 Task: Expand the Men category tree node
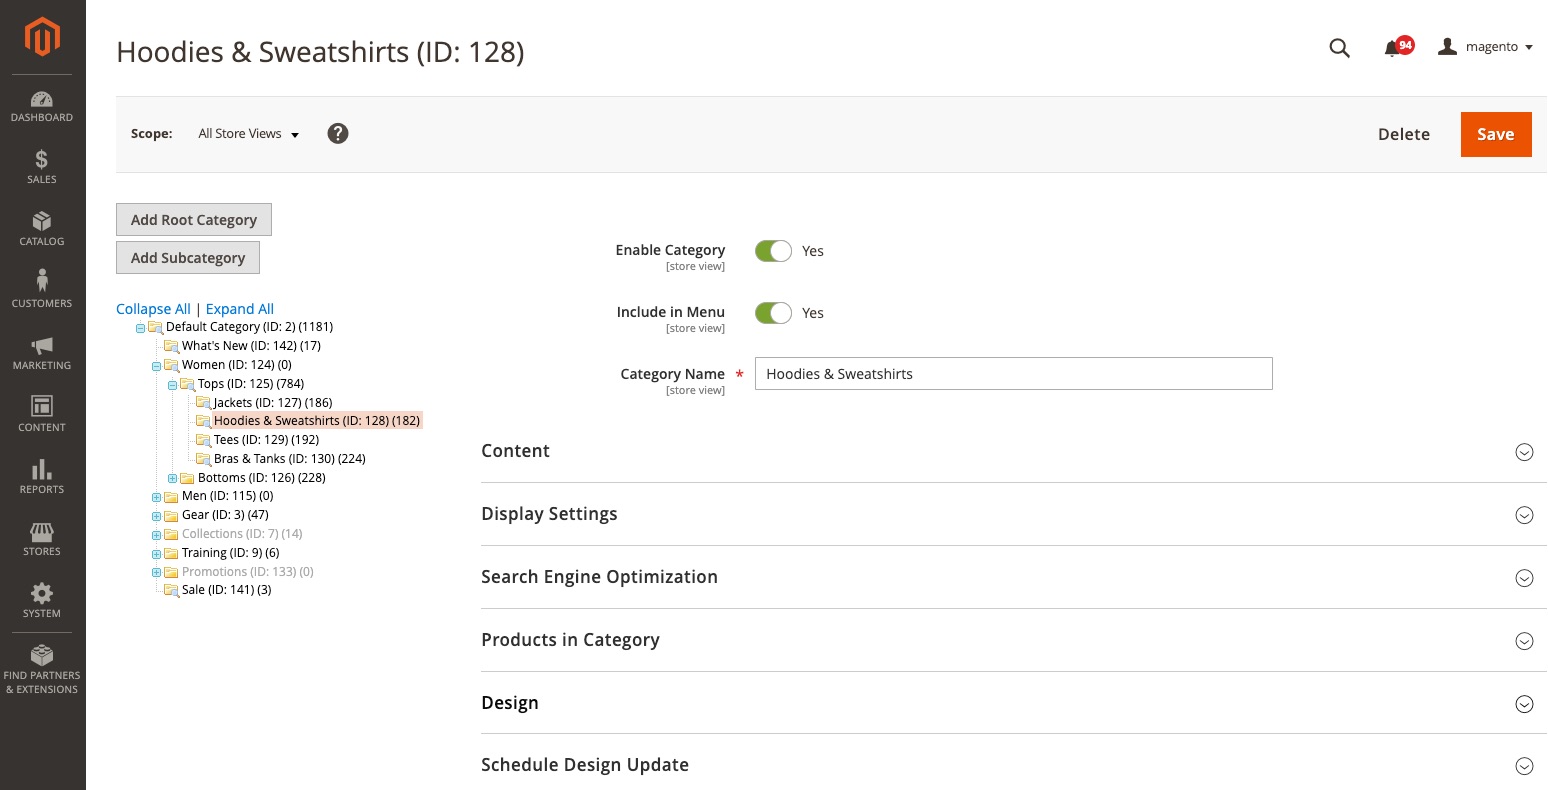[156, 497]
